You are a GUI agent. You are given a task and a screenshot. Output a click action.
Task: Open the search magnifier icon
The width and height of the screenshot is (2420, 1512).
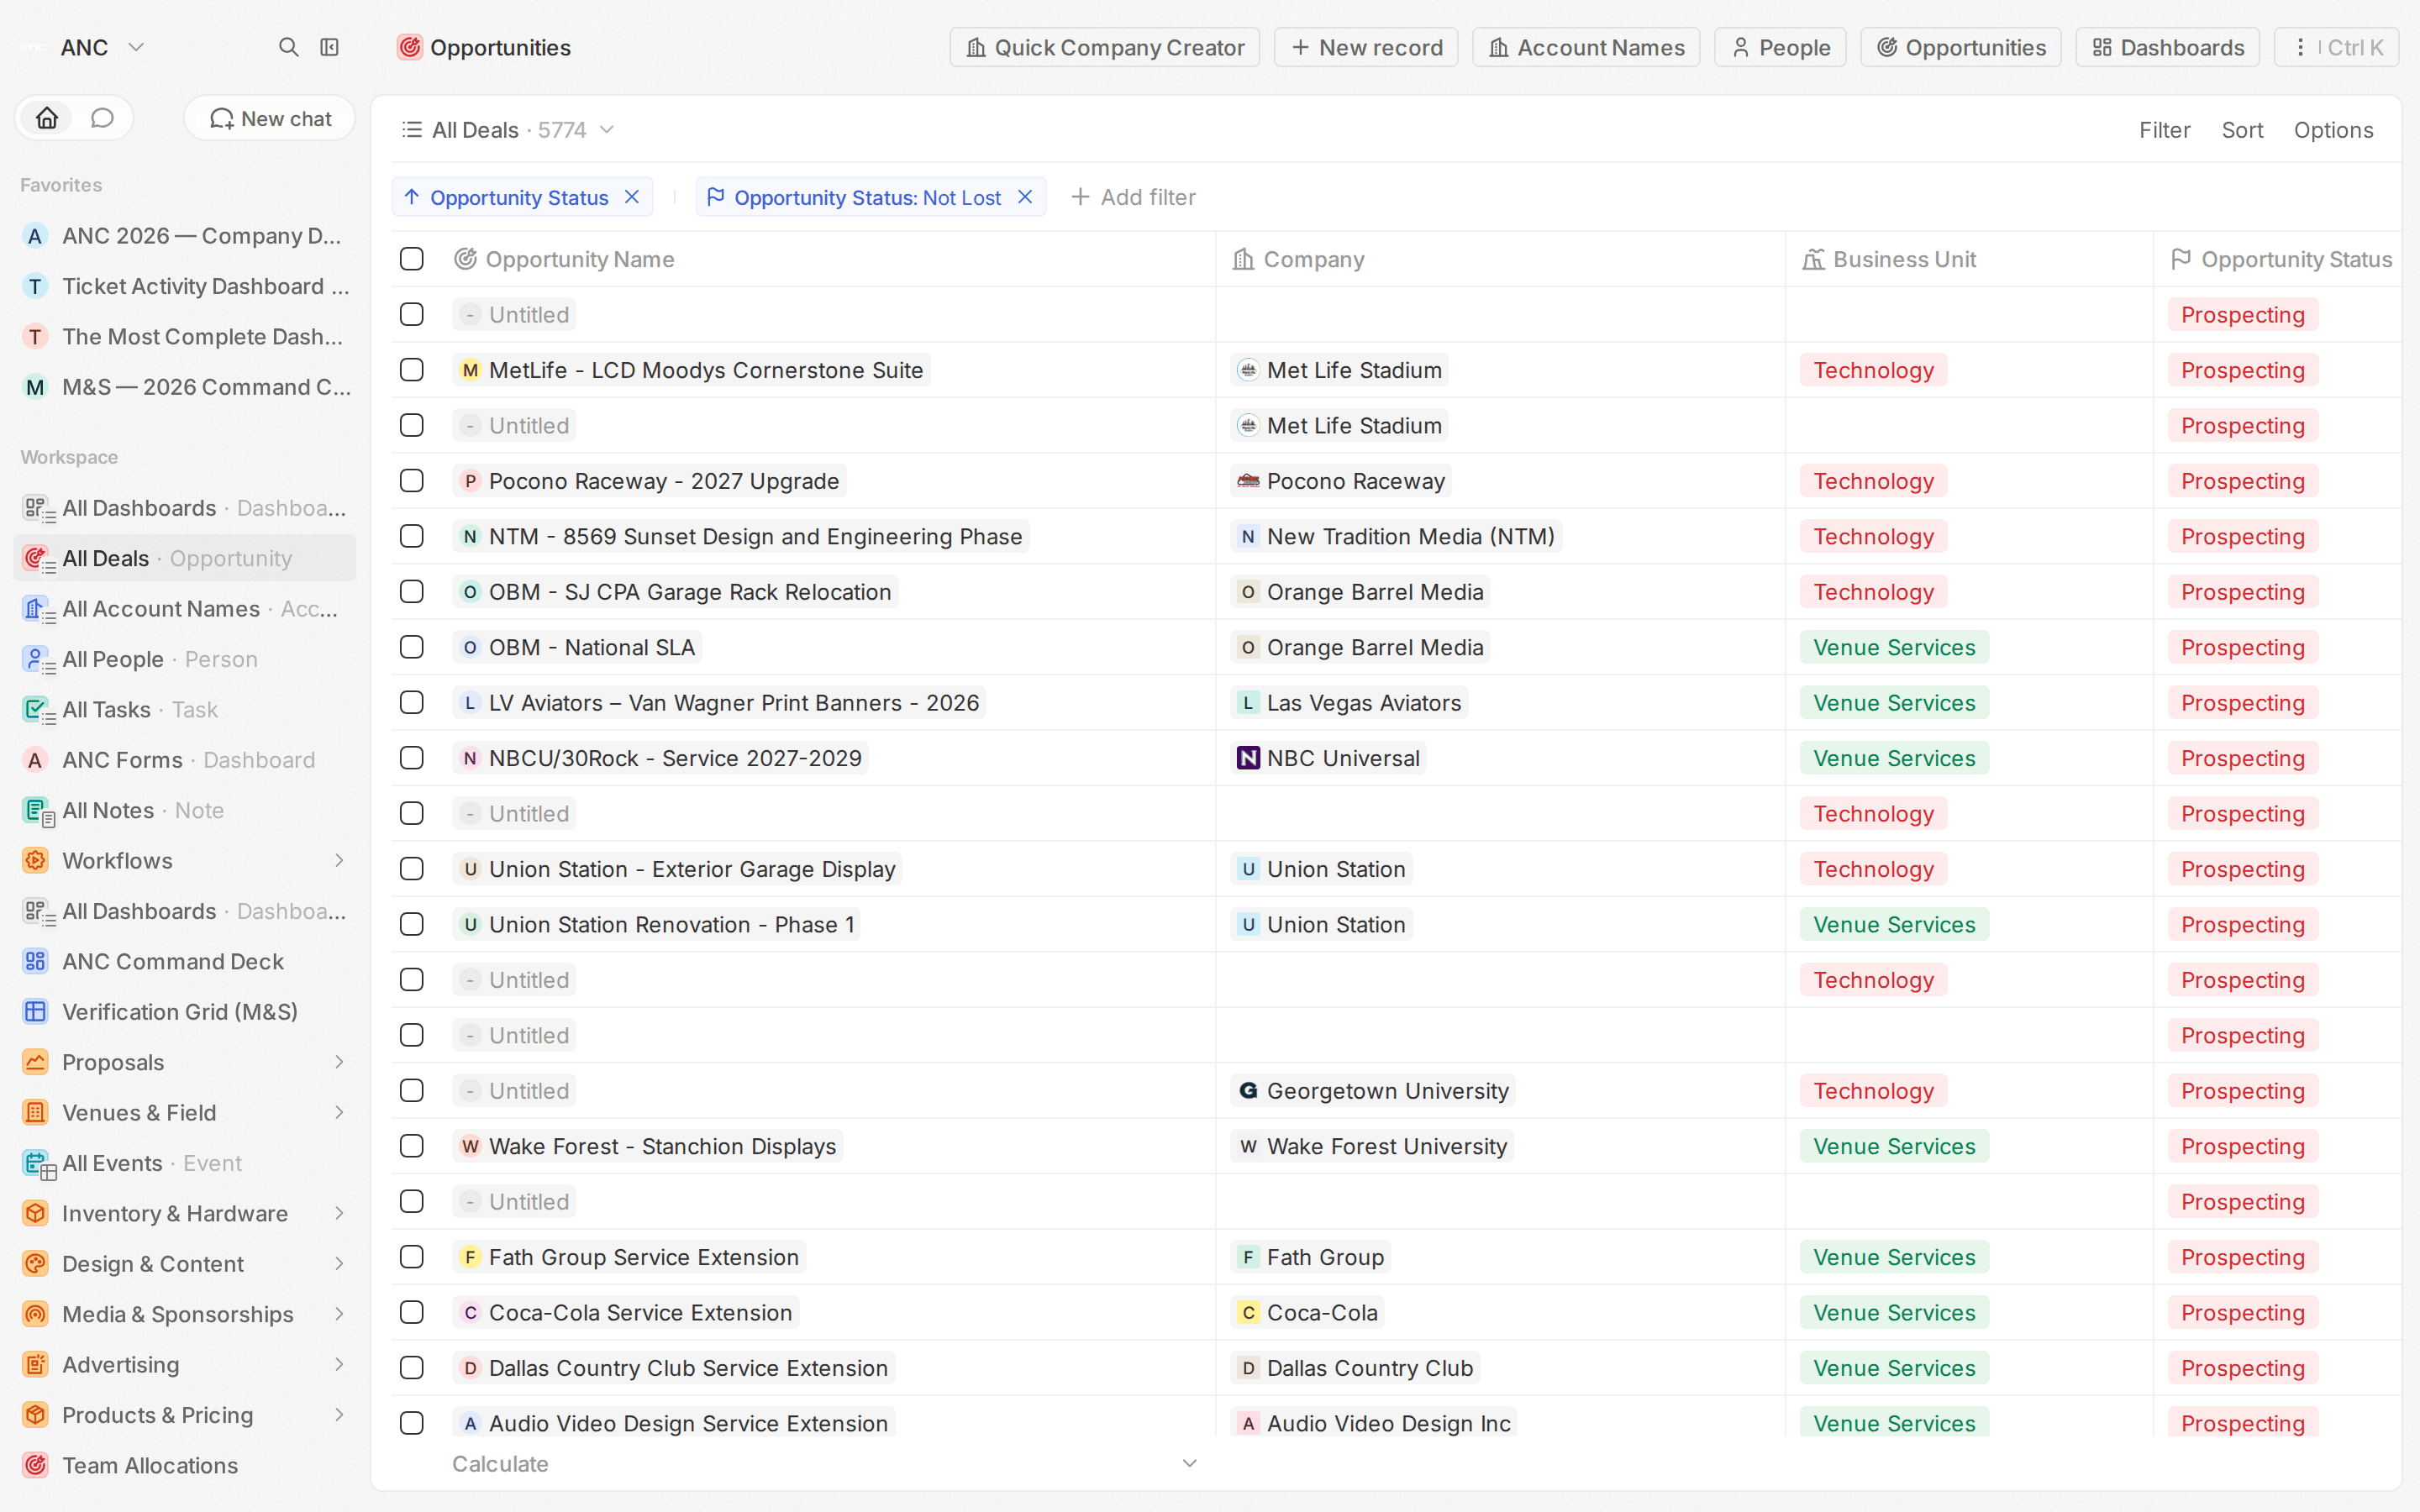click(288, 47)
